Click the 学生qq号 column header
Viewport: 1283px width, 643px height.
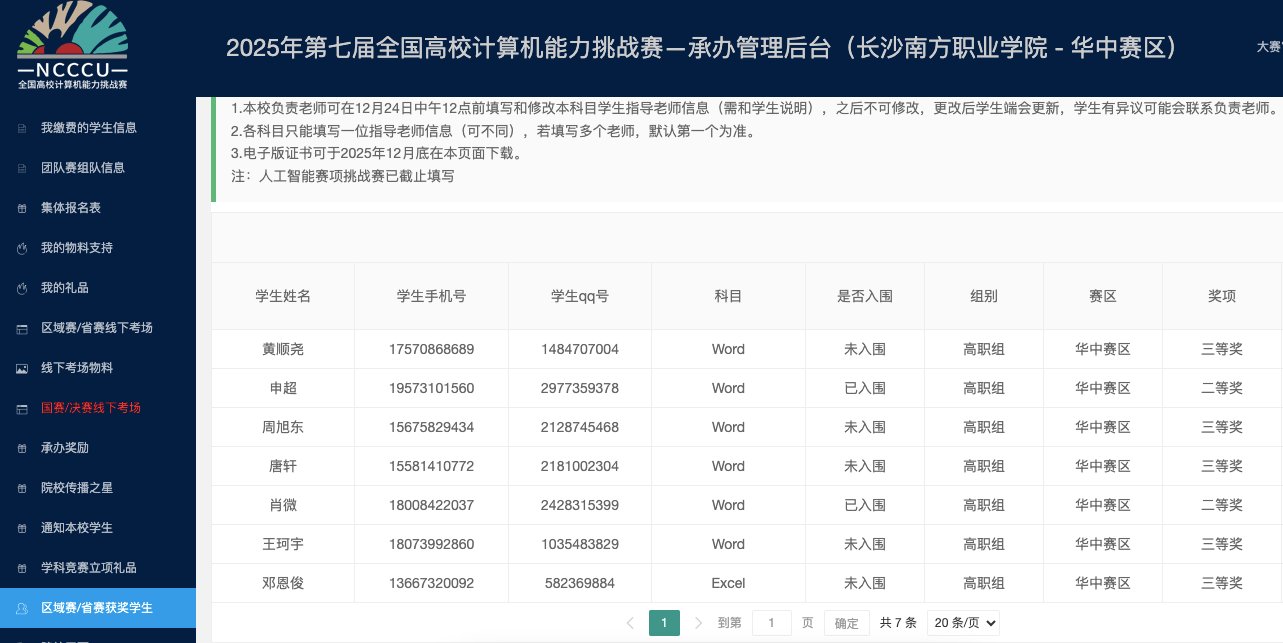[580, 296]
